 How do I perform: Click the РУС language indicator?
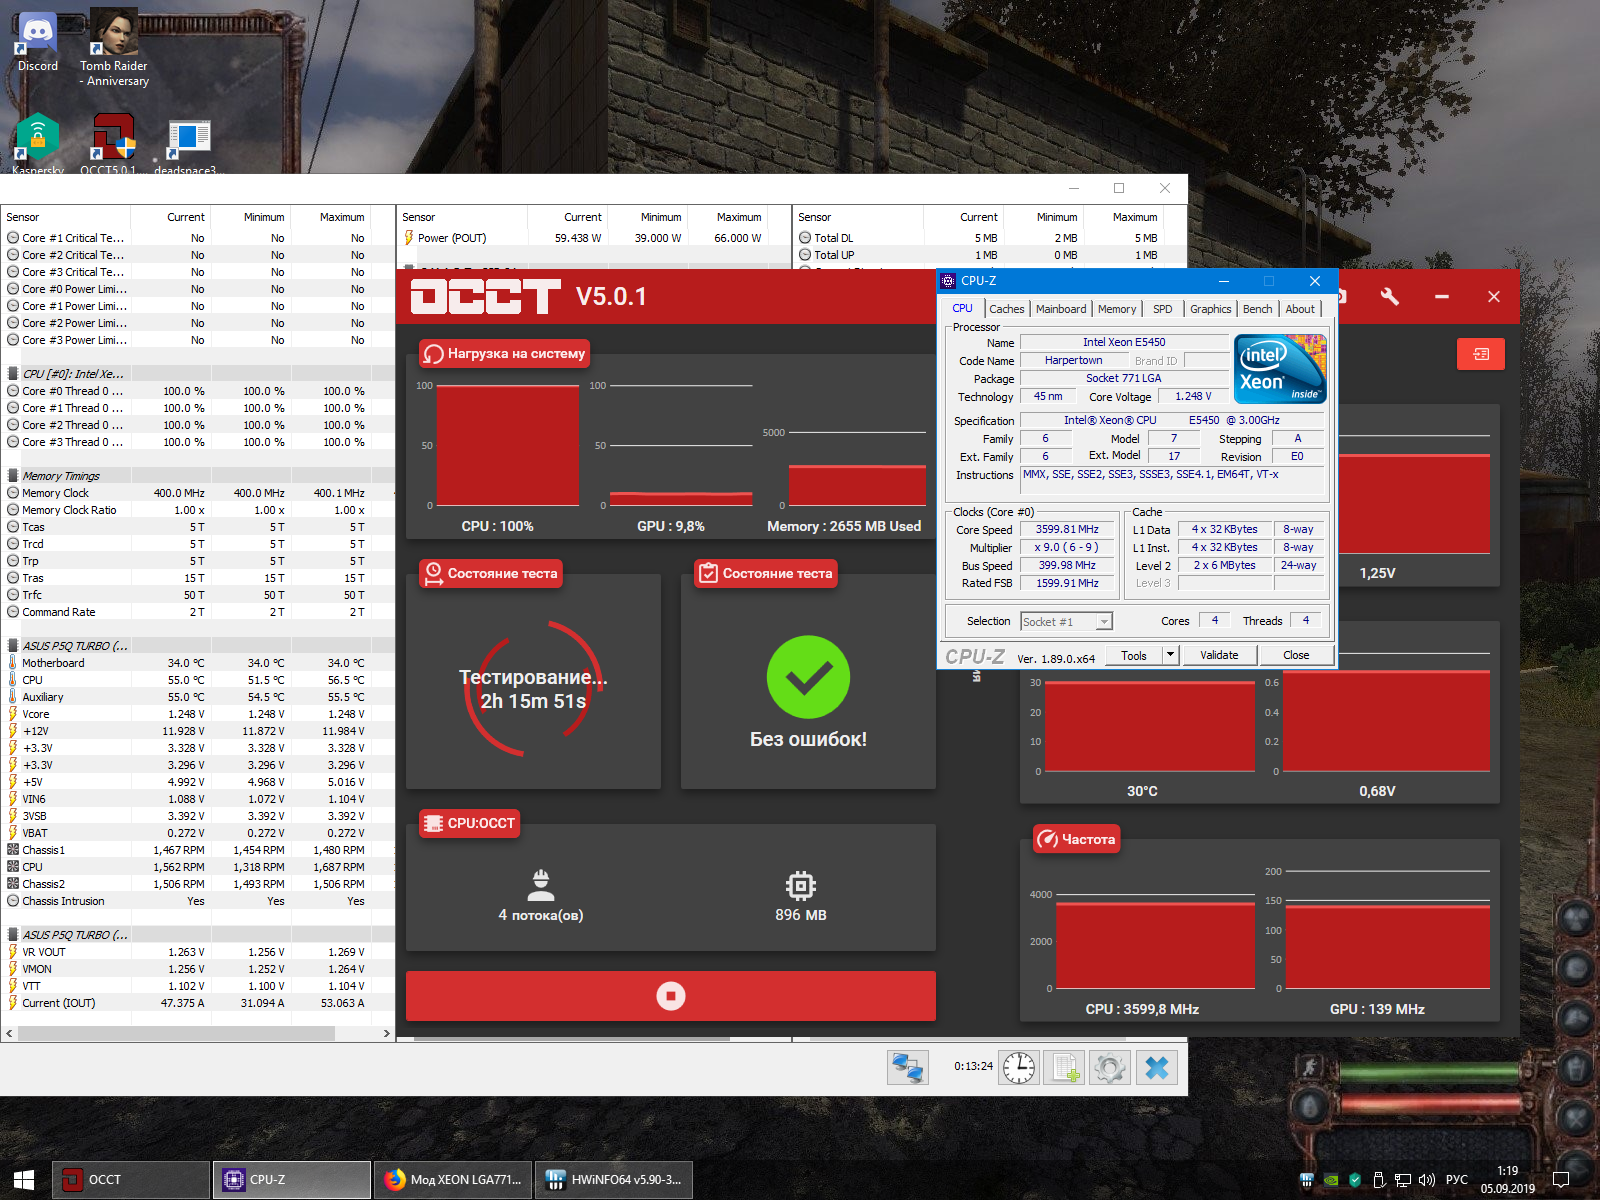[x=1457, y=1180]
